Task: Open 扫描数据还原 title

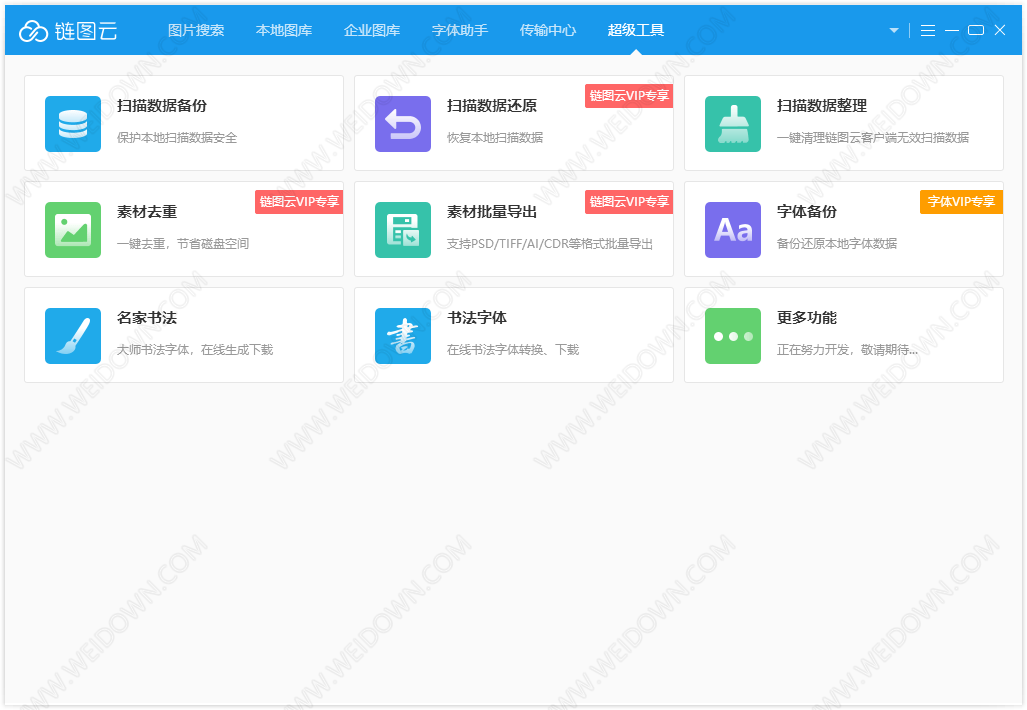Action: tap(492, 105)
